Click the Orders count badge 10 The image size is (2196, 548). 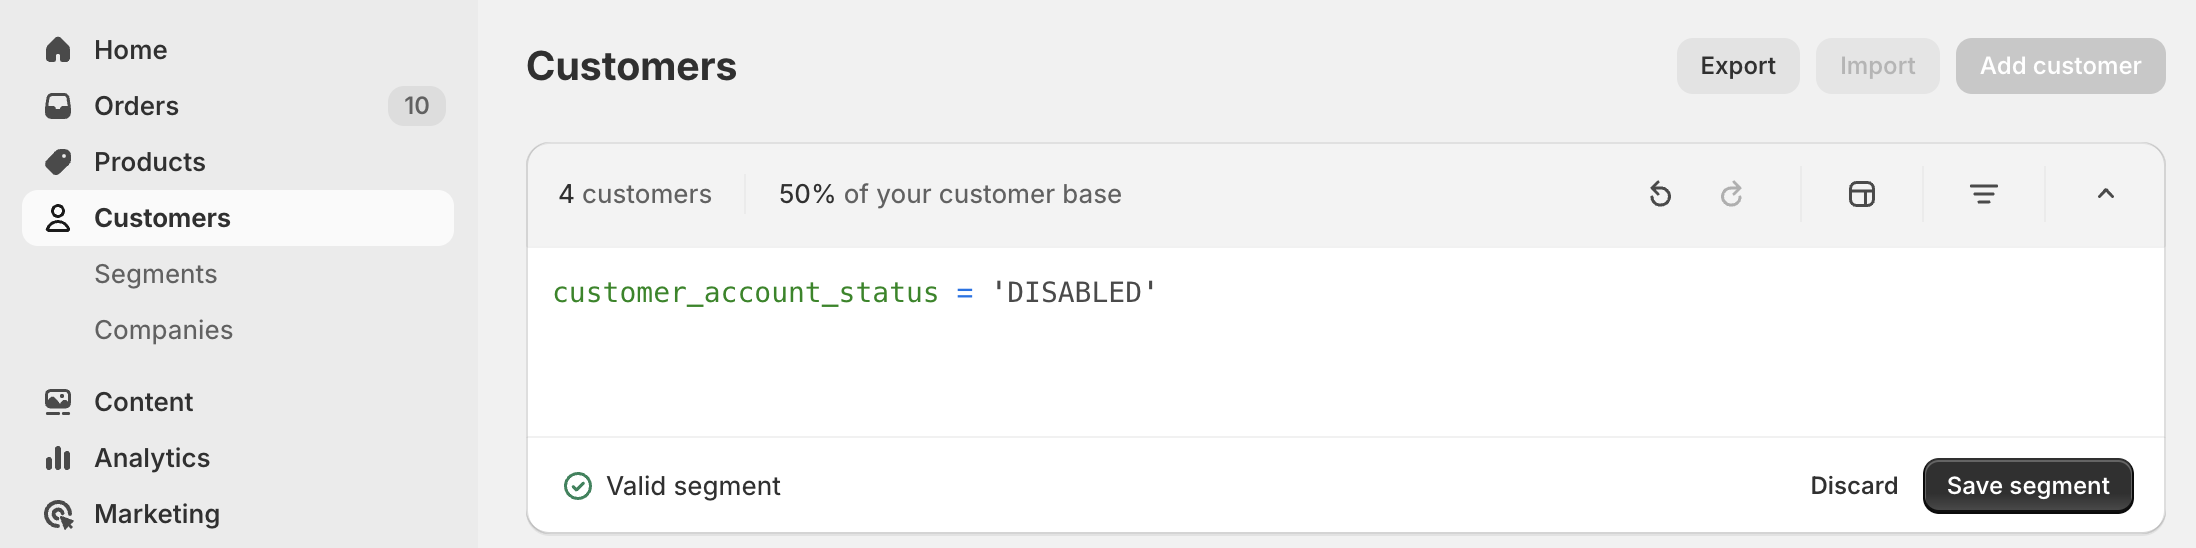point(417,106)
